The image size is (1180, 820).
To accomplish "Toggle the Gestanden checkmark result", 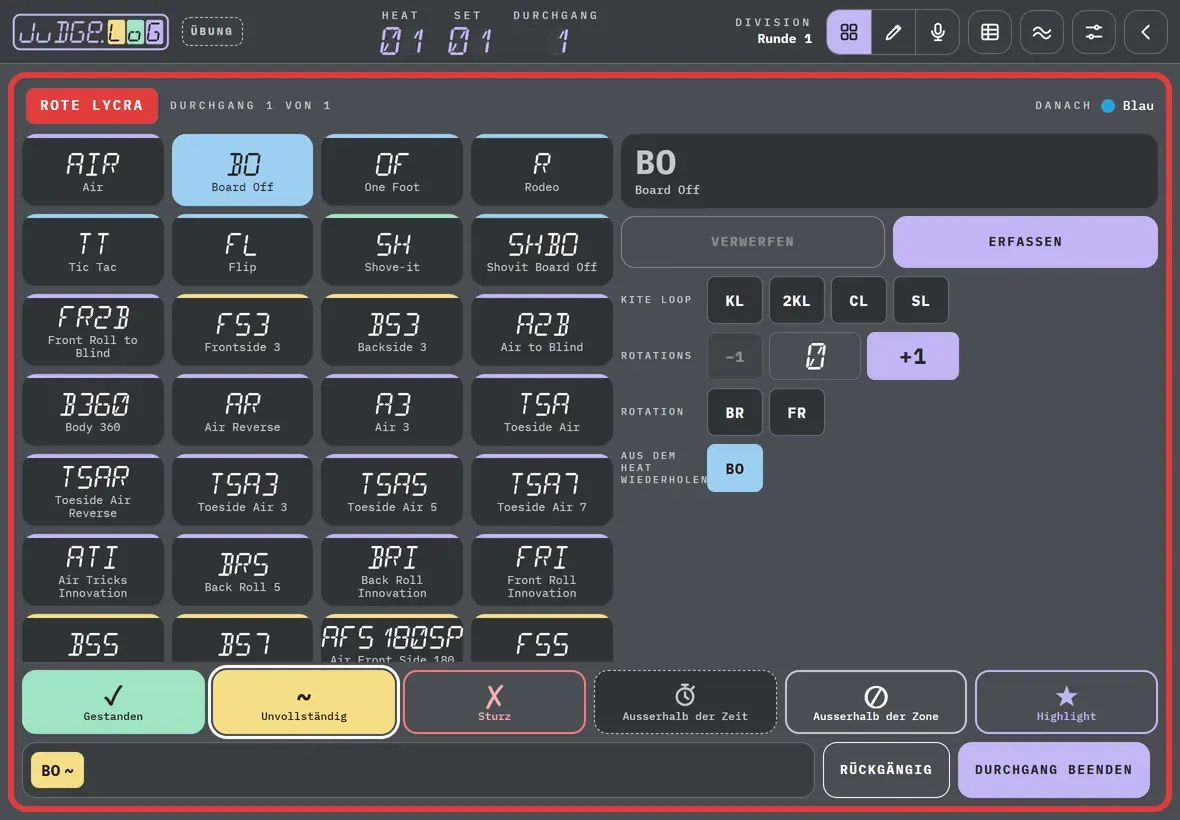I will 114,702.
